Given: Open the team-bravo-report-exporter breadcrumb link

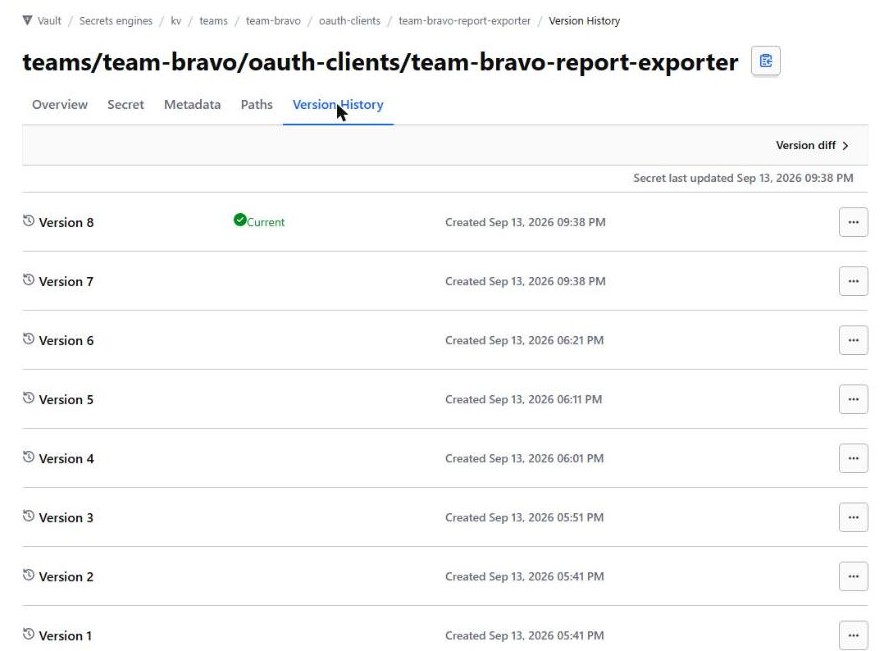Looking at the screenshot, I should 464,21.
